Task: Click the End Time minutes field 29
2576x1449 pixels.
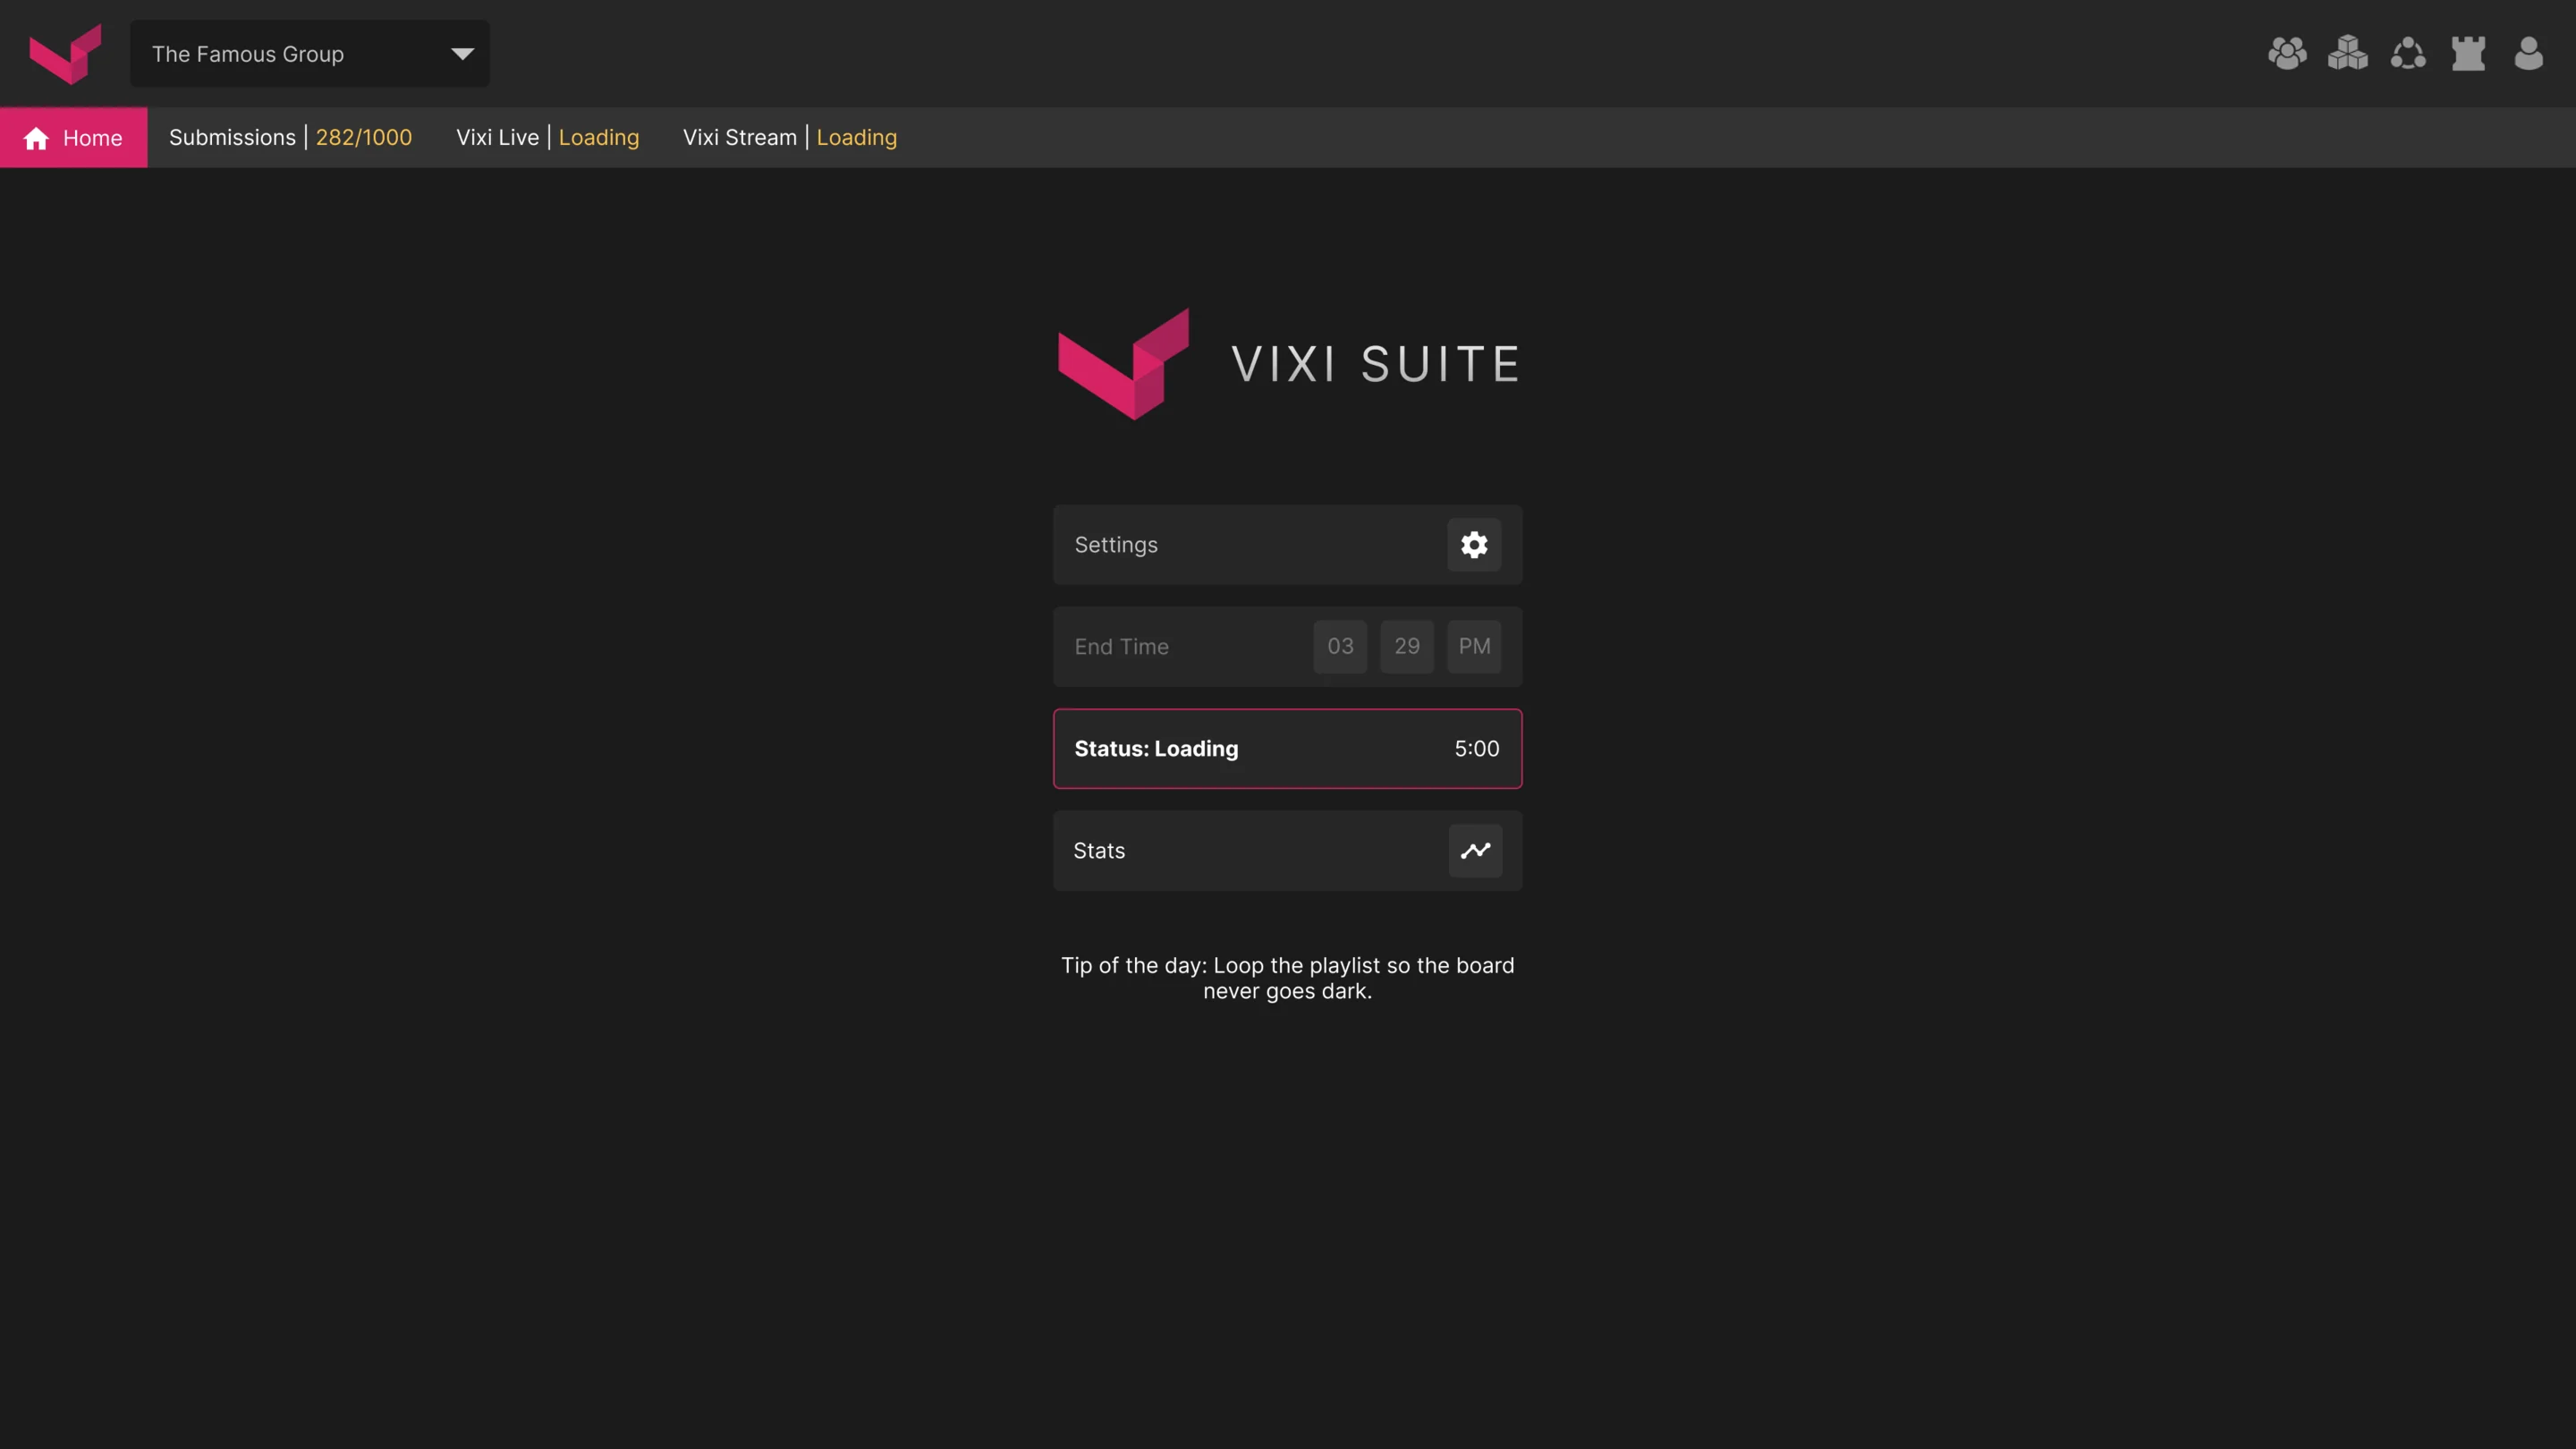Action: 1407,647
